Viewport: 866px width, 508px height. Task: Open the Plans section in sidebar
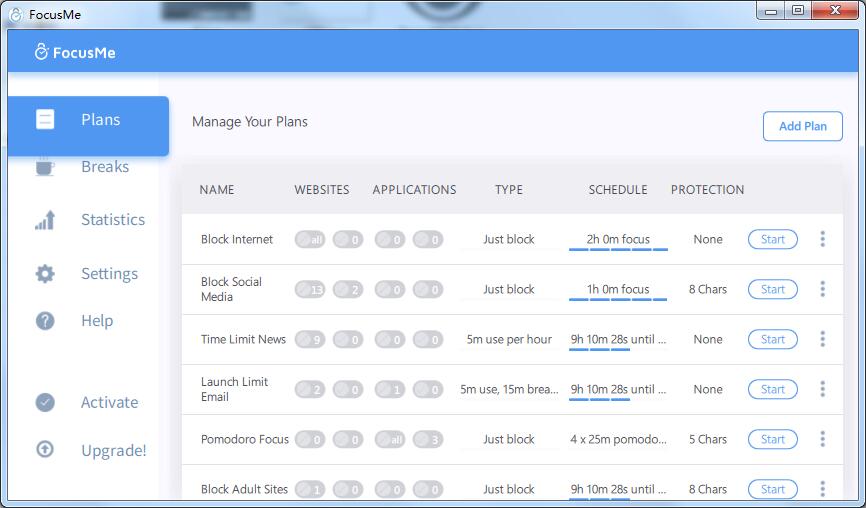tap(88, 126)
